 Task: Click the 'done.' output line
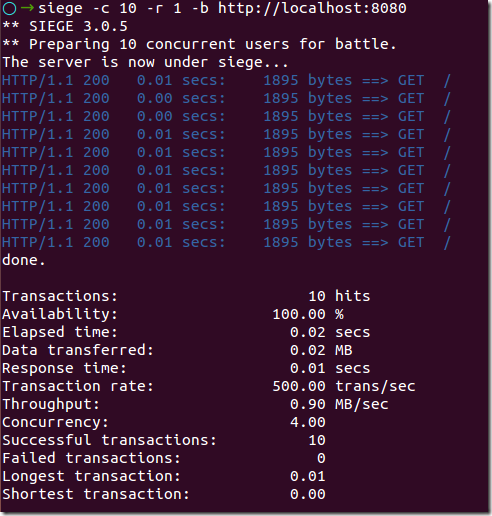[23, 260]
